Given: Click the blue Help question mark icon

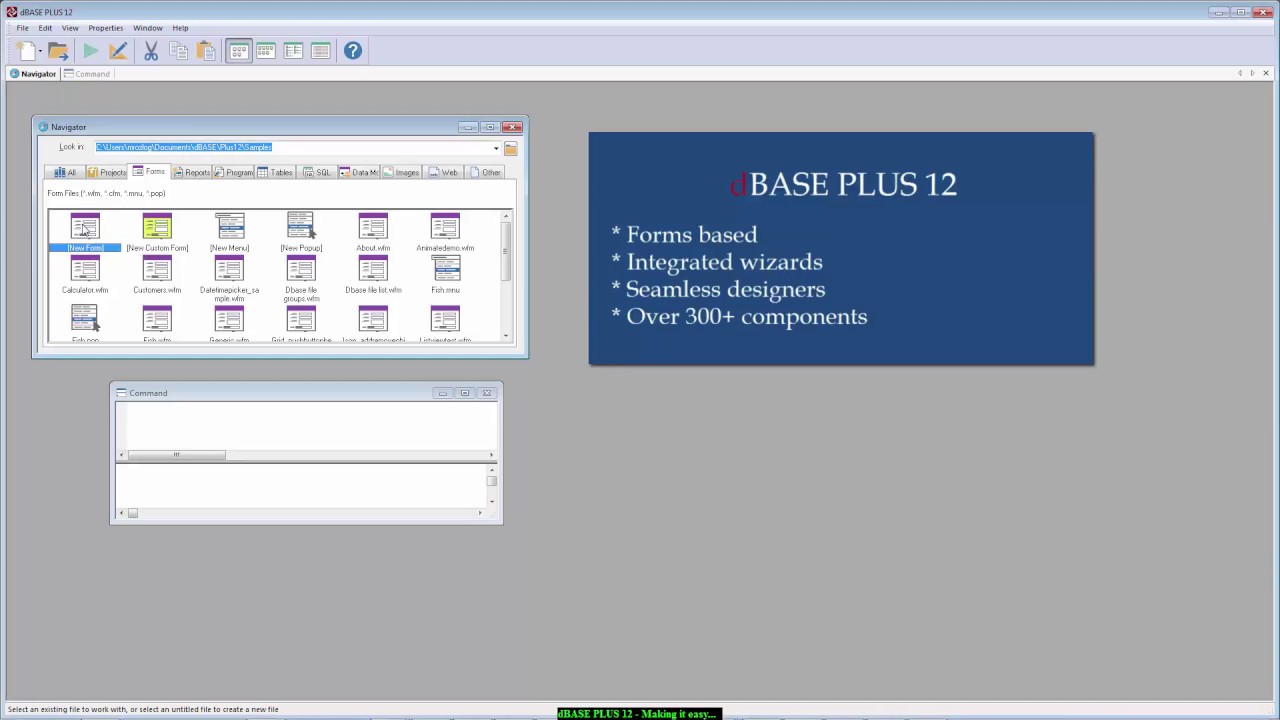Looking at the screenshot, I should pyautogui.click(x=353, y=51).
